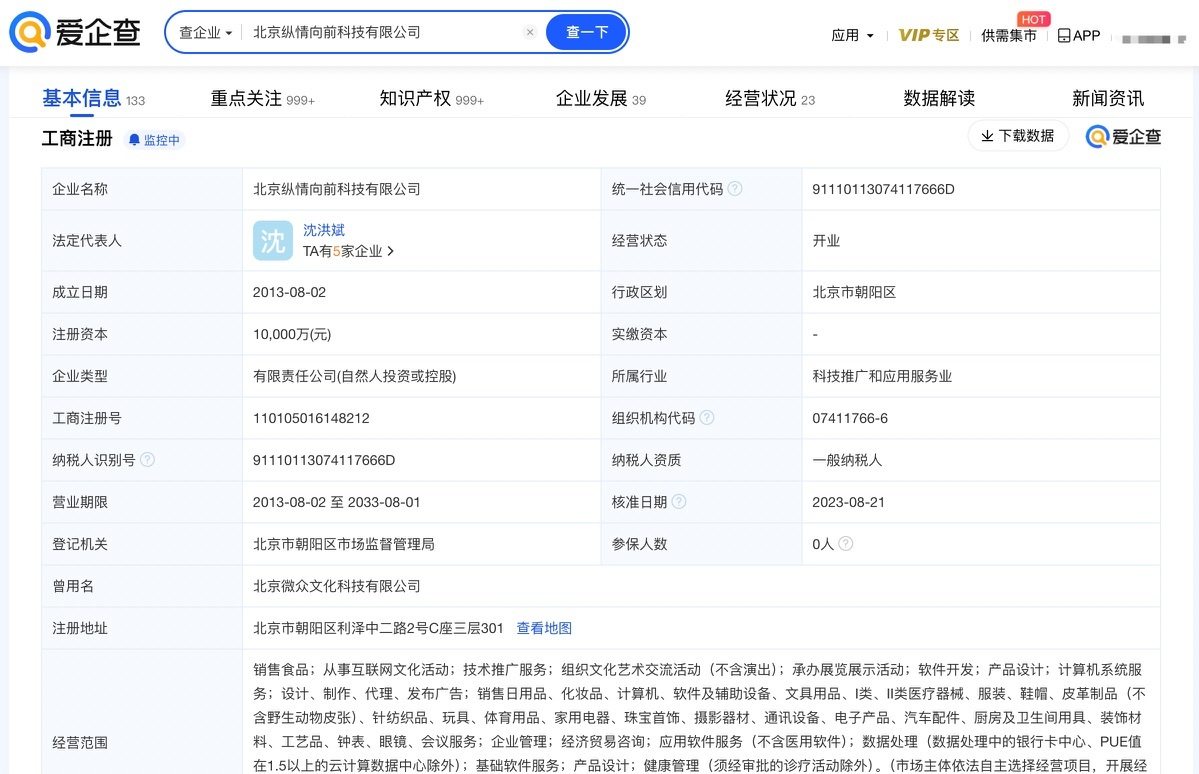Viewport: 1199px width, 774px height.
Task: Click the business term 2013-08-02 至 2033-08-01
Action: pyautogui.click(x=336, y=502)
